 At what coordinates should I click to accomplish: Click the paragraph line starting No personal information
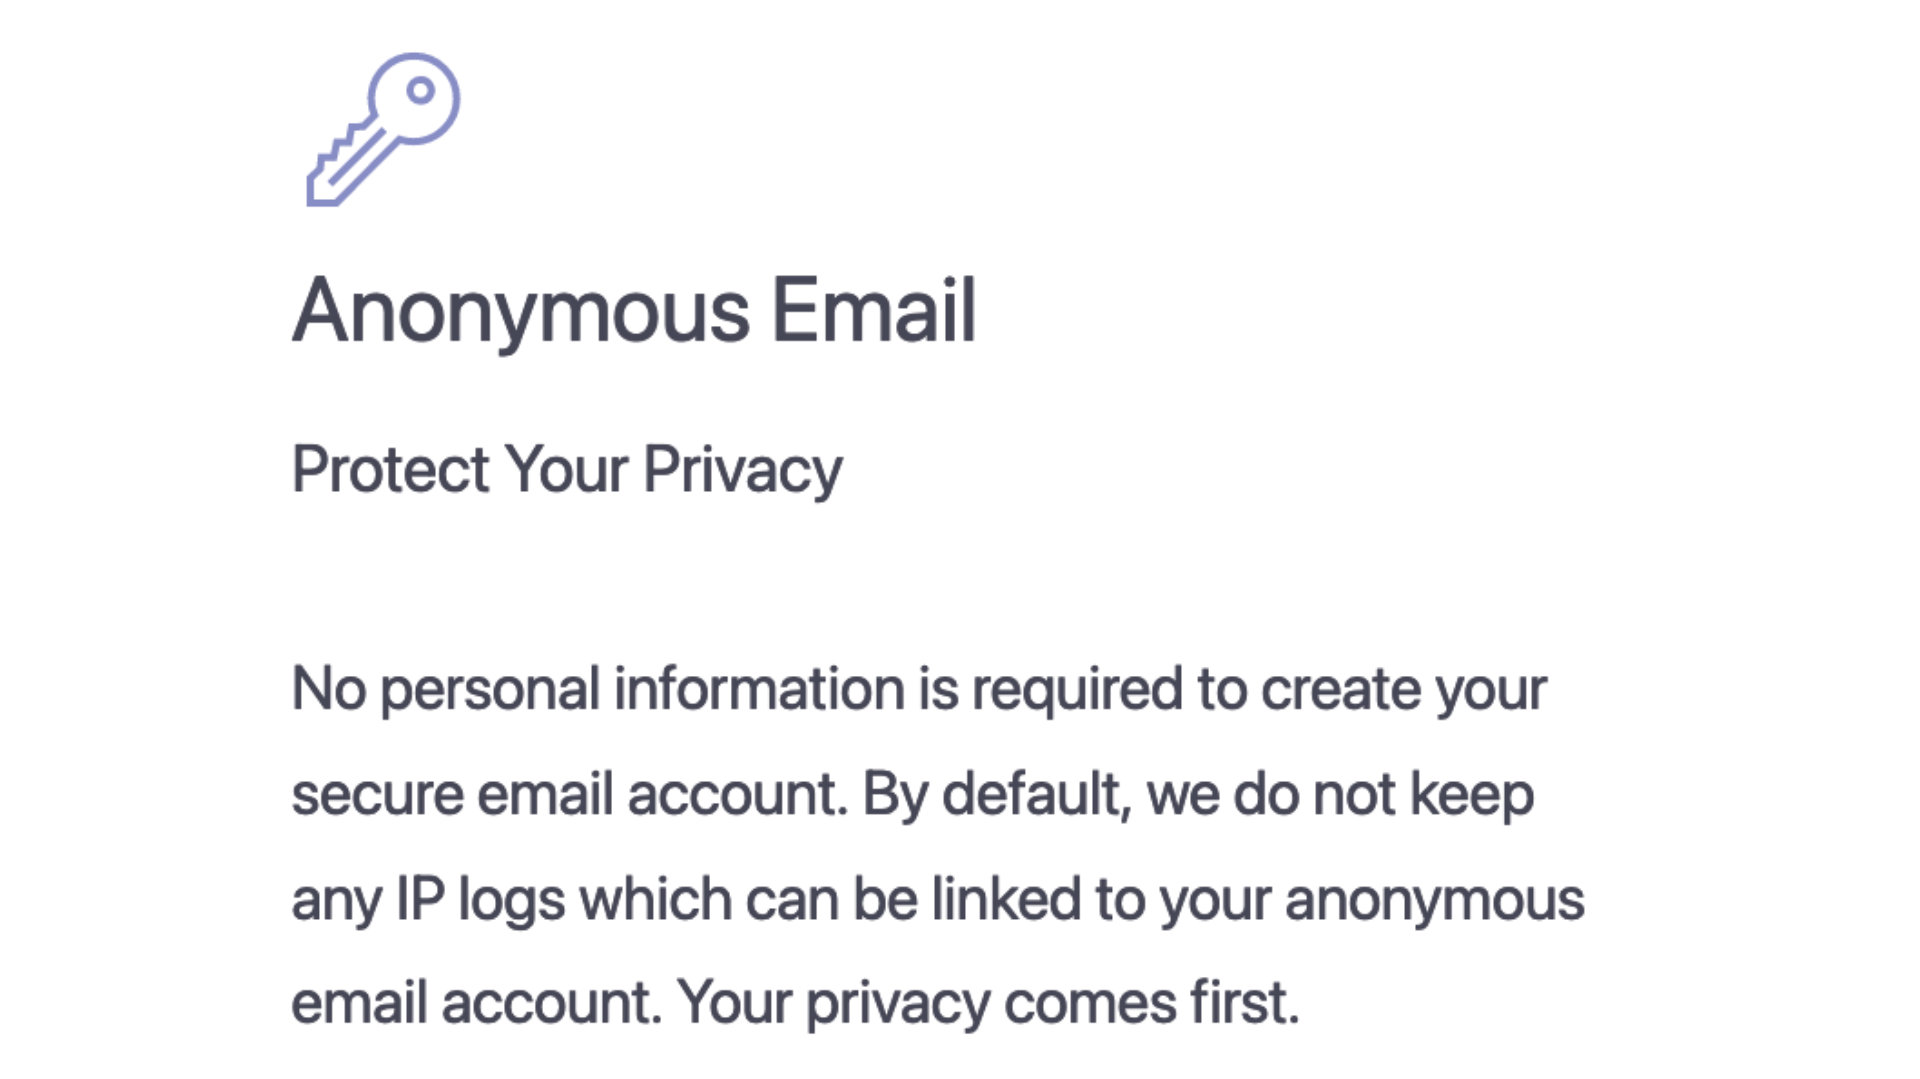919,690
